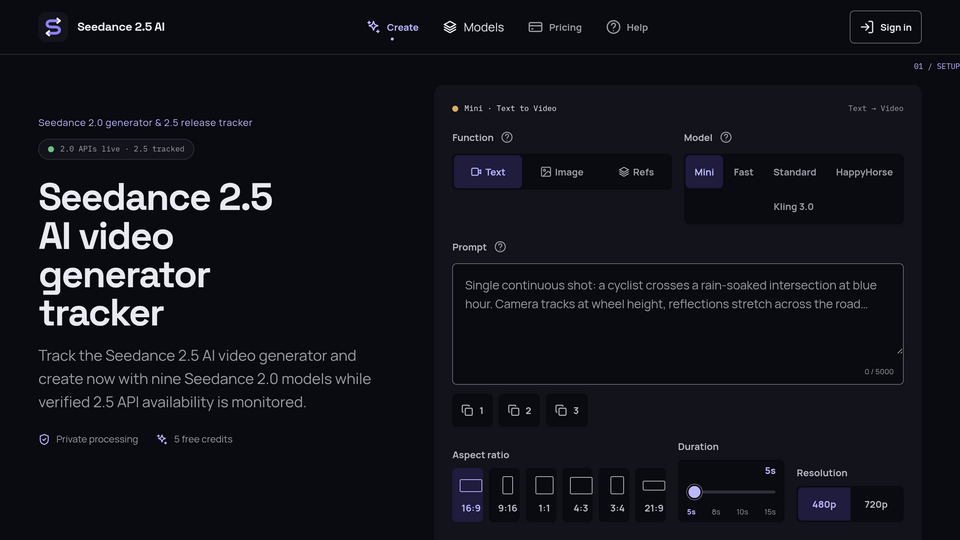Click the prompt text area resize grip
This screenshot has width=960, height=540.
click(899, 350)
